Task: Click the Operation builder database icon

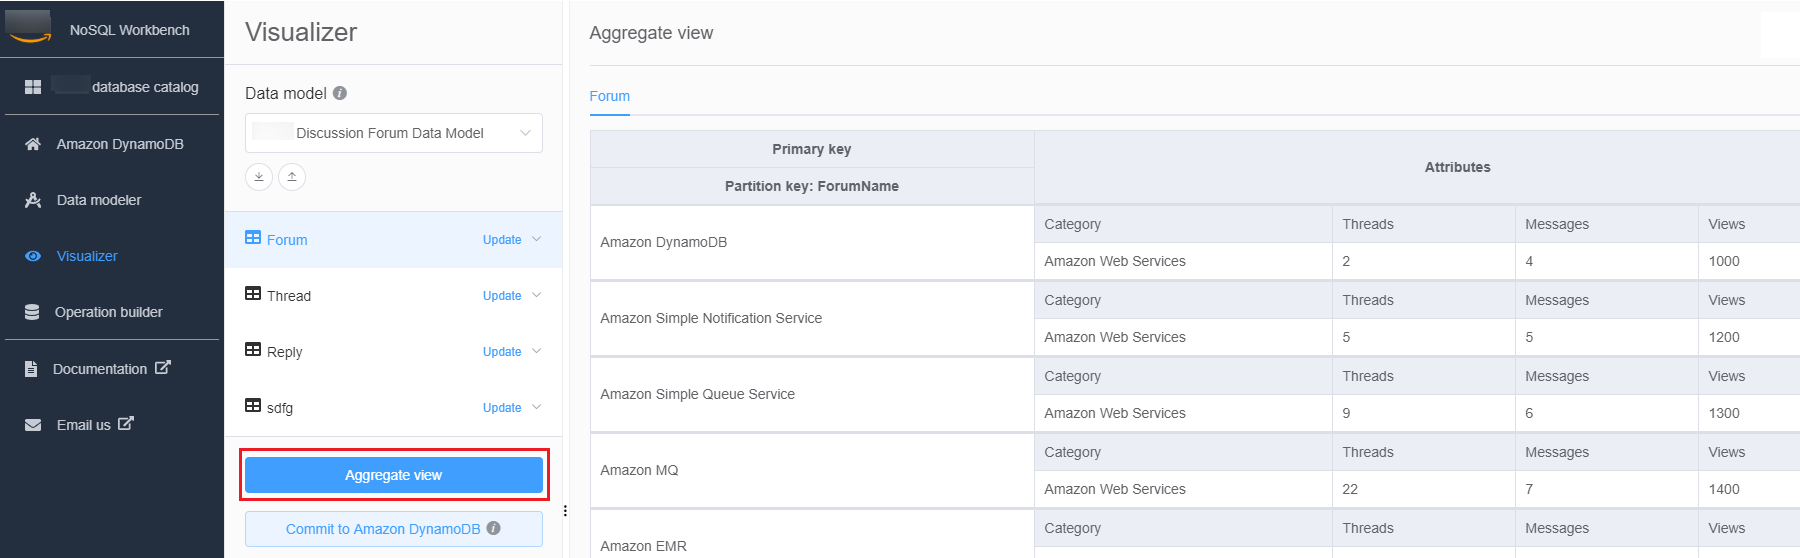Action: 33,312
